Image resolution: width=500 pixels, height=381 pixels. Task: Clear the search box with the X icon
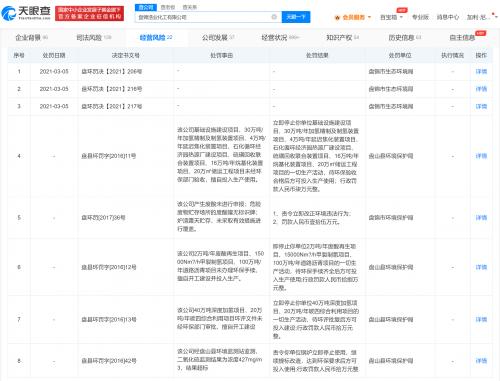tap(274, 17)
